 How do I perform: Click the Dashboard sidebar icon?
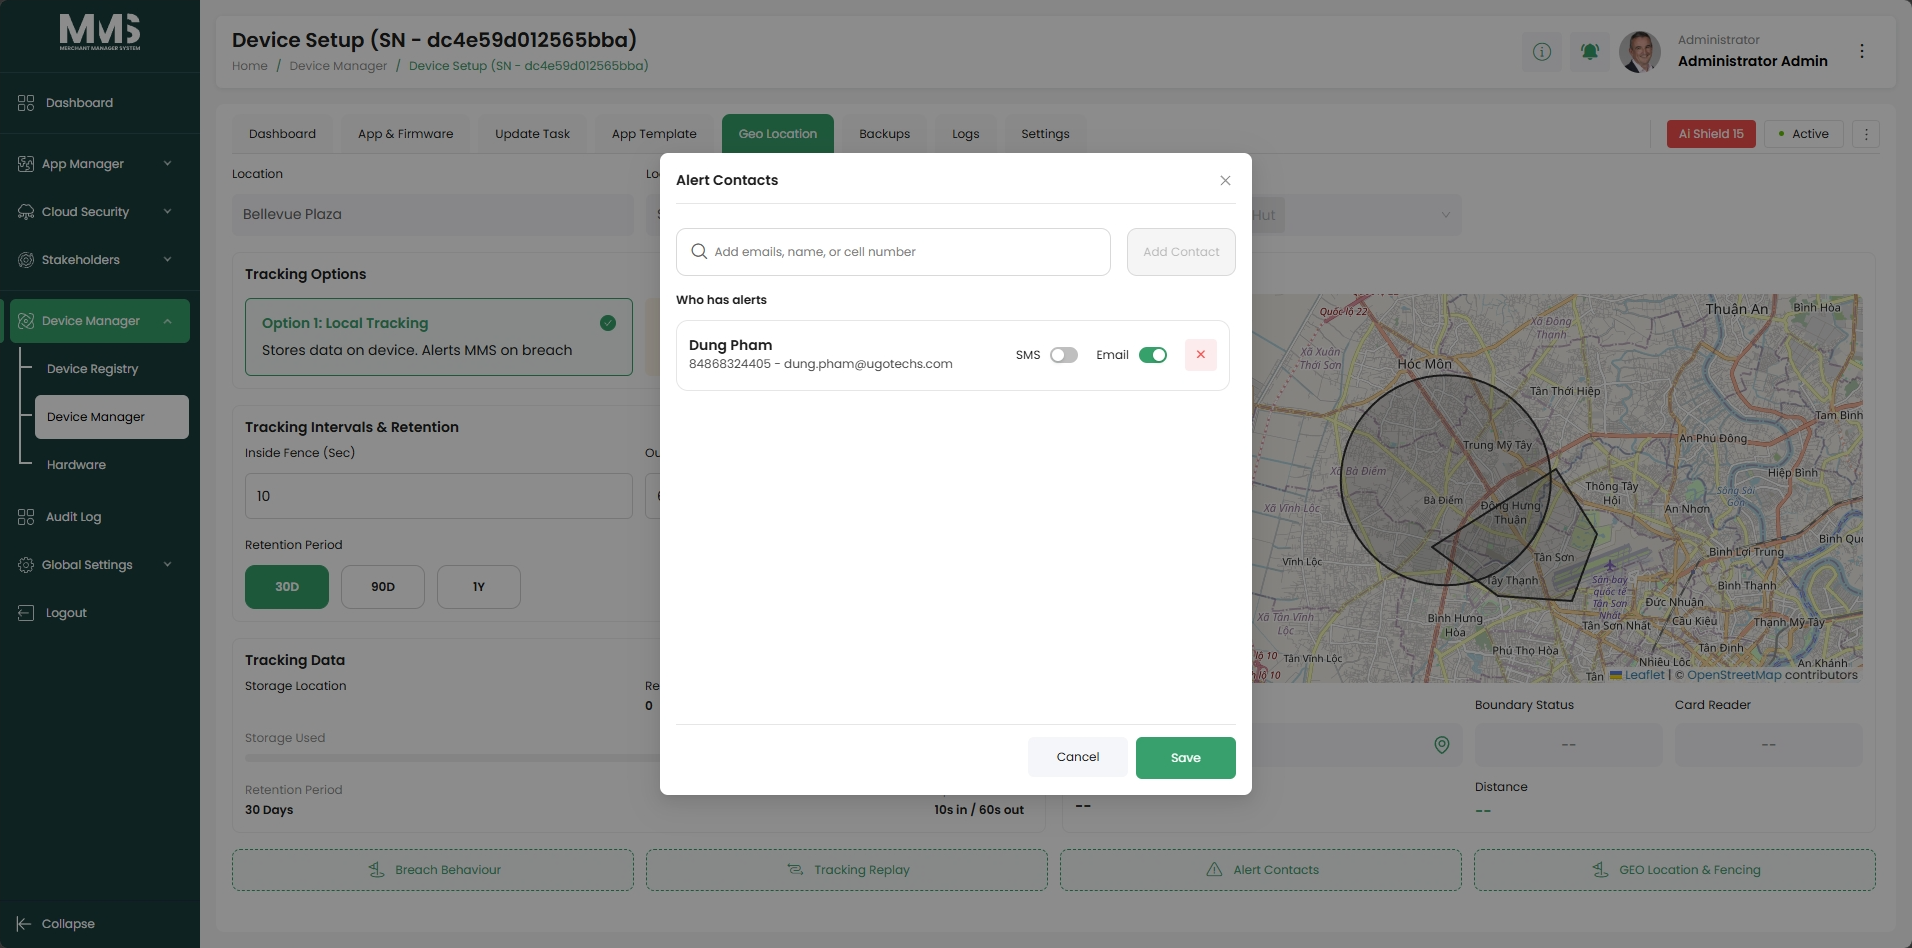[26, 103]
